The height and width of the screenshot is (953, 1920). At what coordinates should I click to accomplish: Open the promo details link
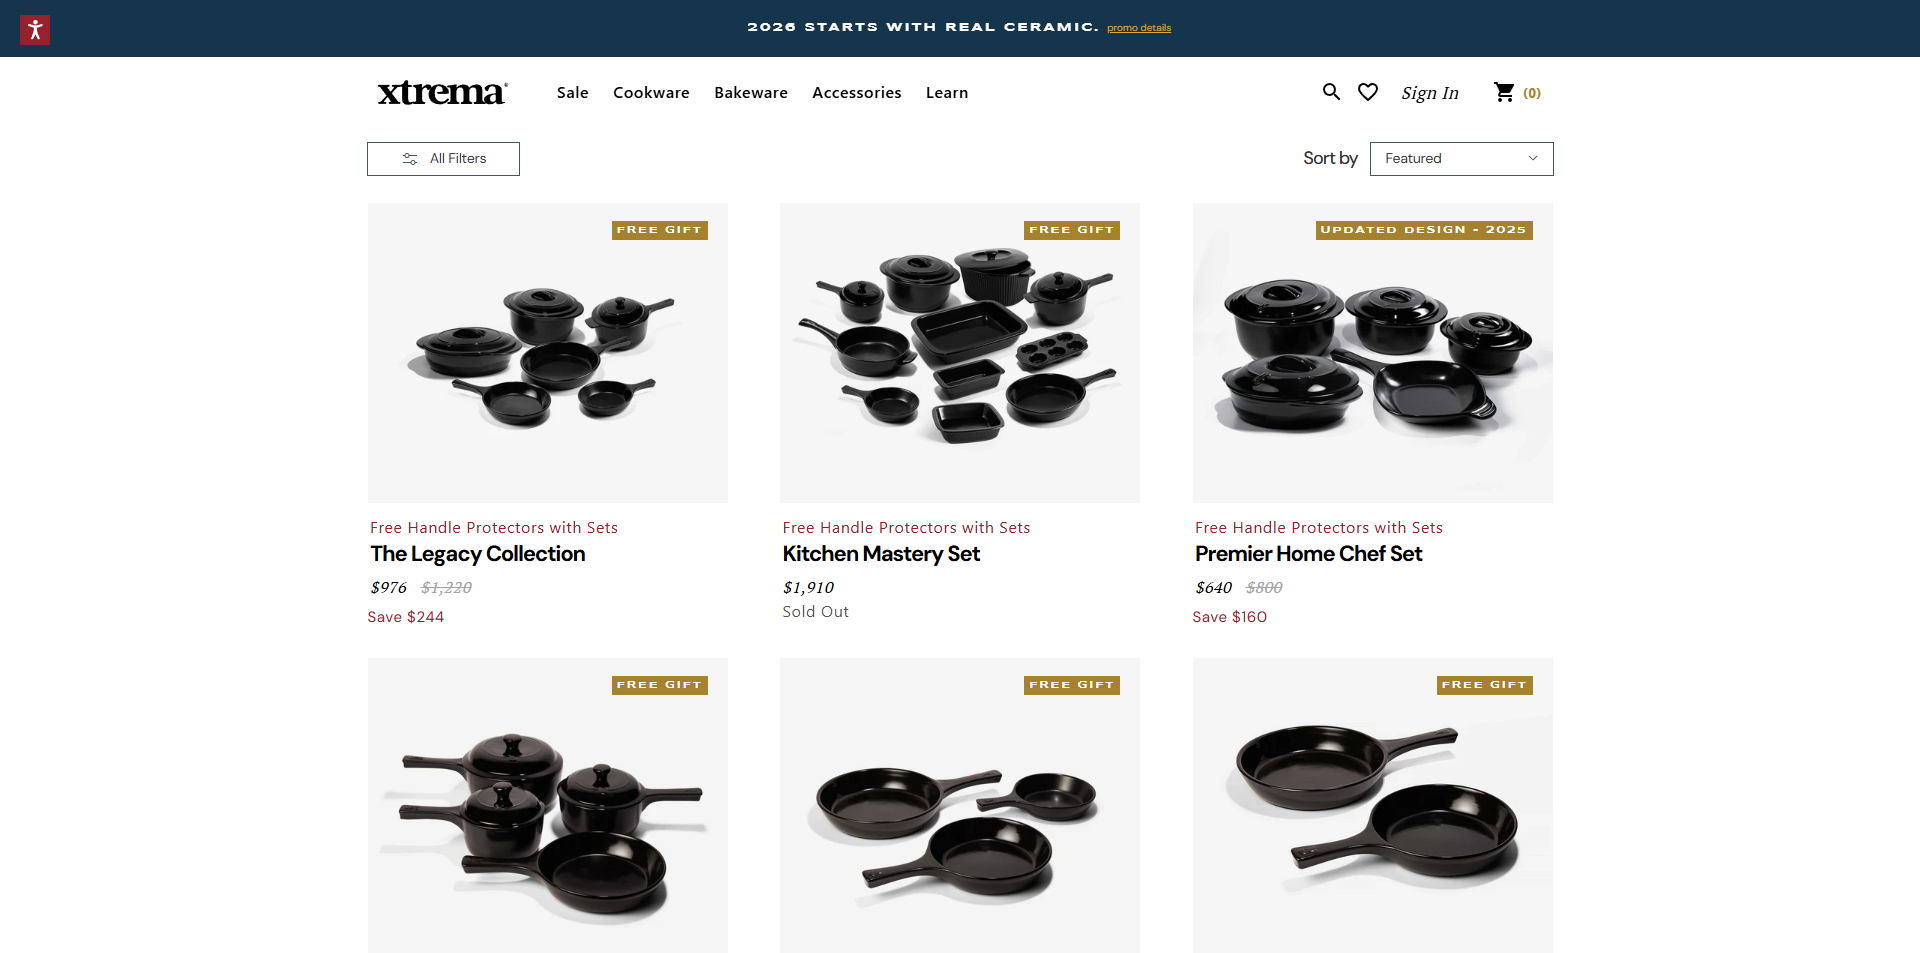point(1139,28)
